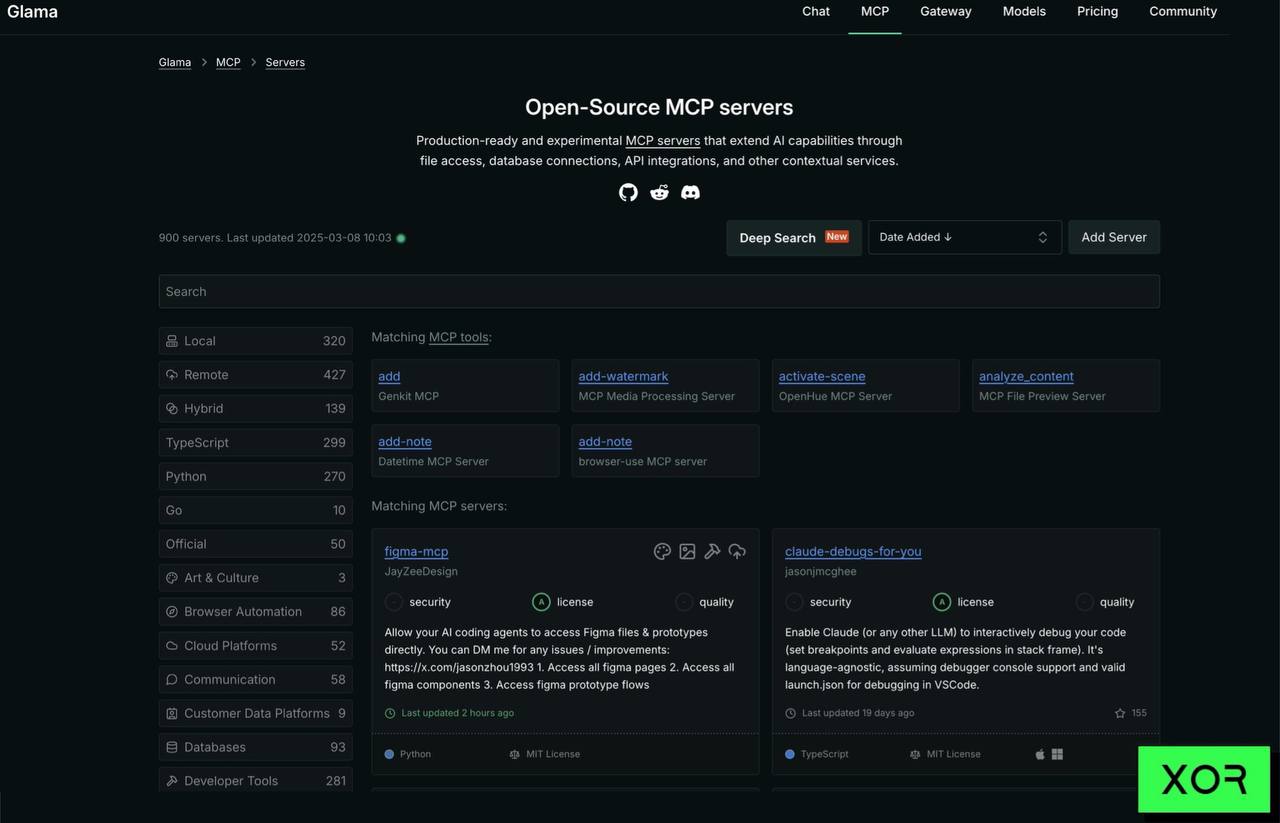Screen dimensions: 1280x823
Task: Select the Databases category filter
Action: coord(255,747)
